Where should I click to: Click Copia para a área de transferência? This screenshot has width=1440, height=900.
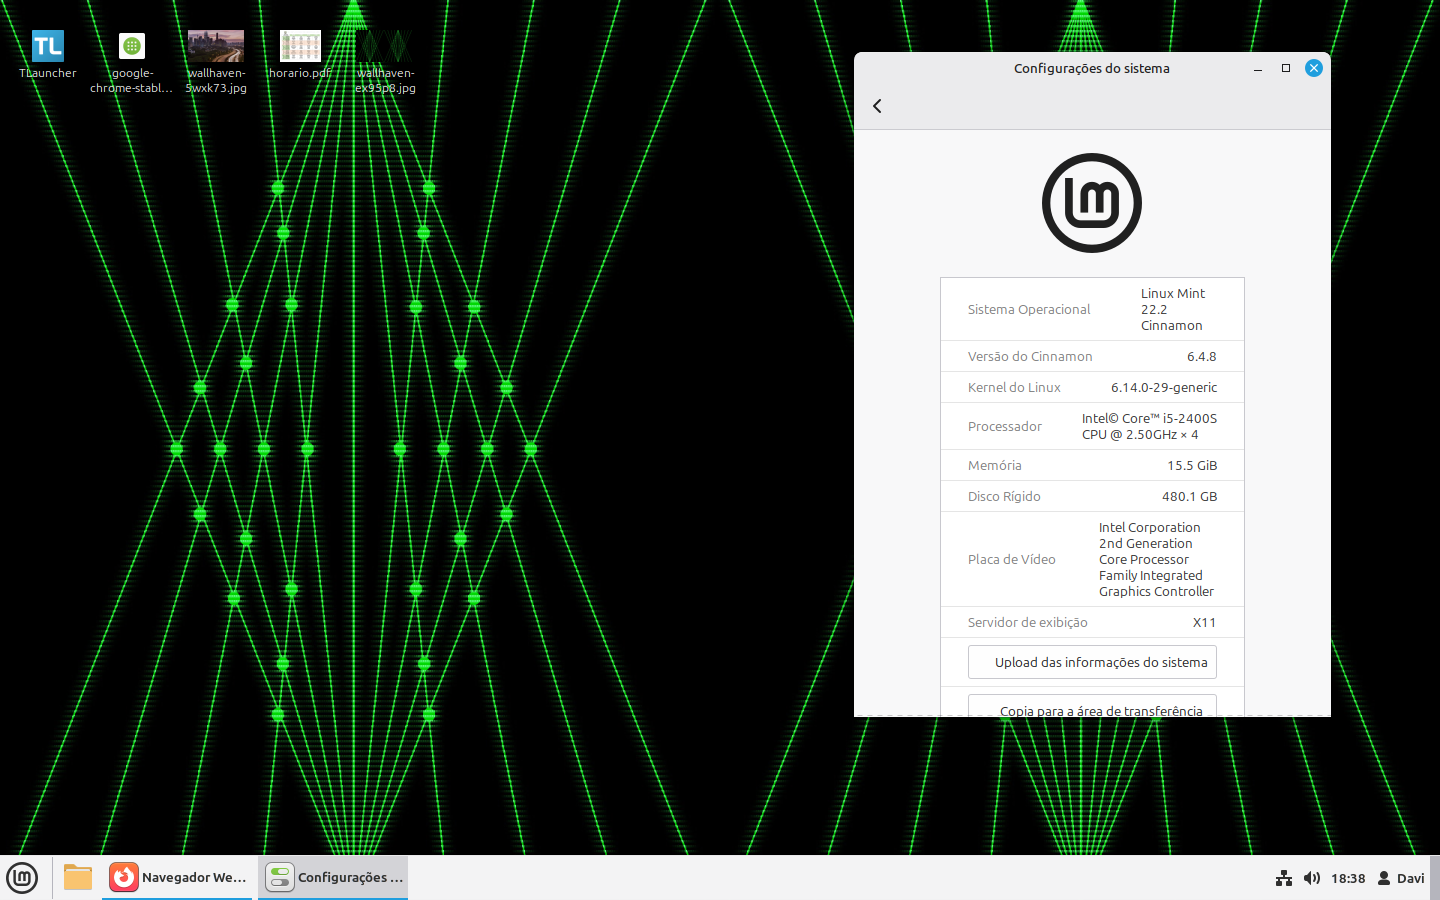1092,707
